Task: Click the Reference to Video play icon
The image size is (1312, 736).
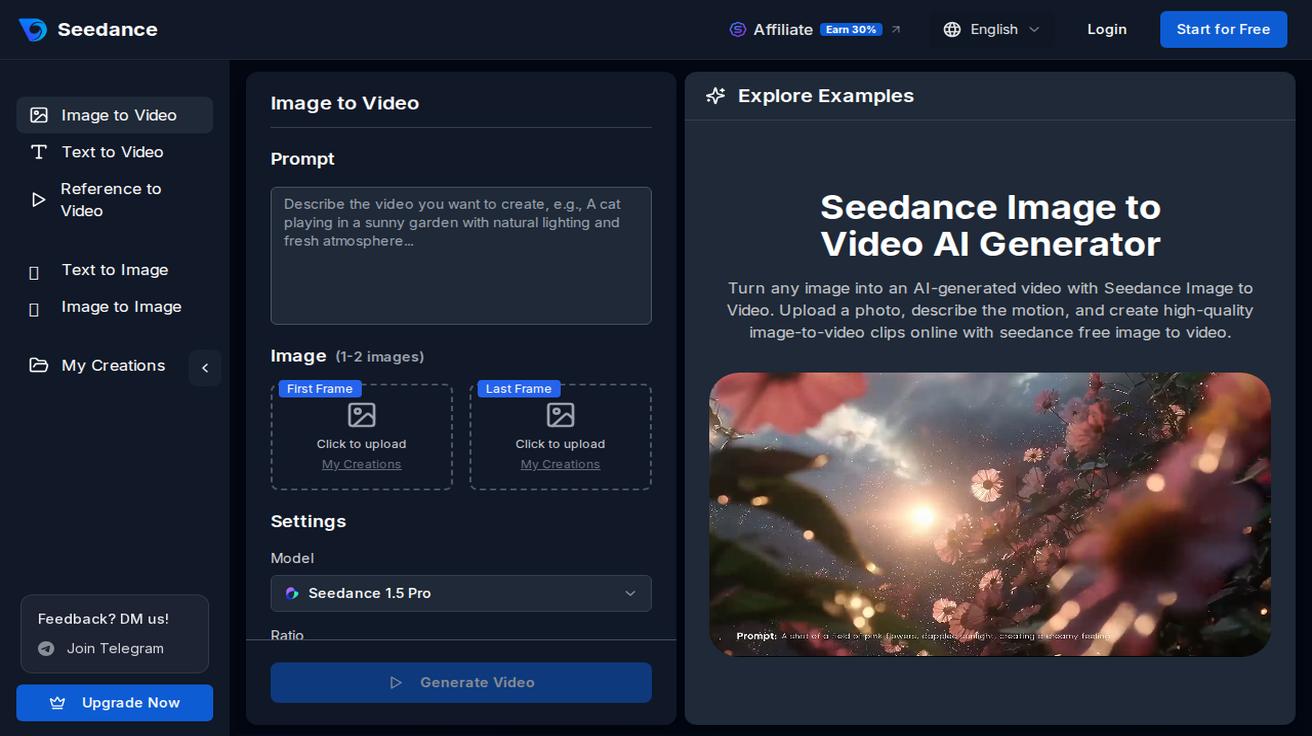Action: point(39,200)
